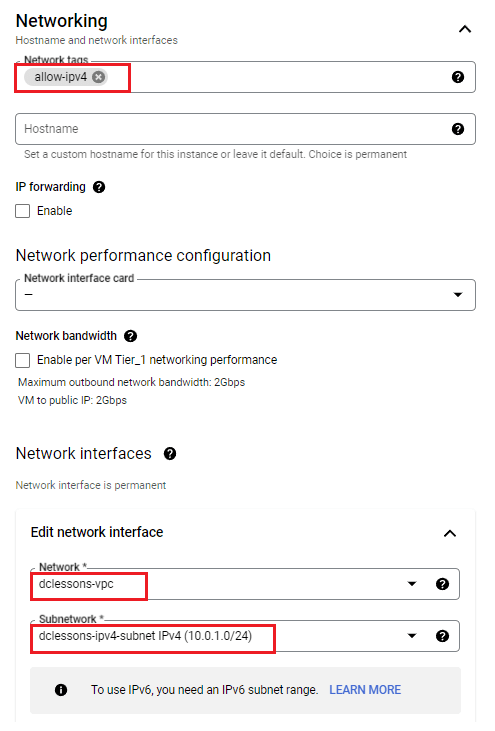Open Network interfaces help icon
Viewport: 495px width, 731px height.
pyautogui.click(x=170, y=454)
